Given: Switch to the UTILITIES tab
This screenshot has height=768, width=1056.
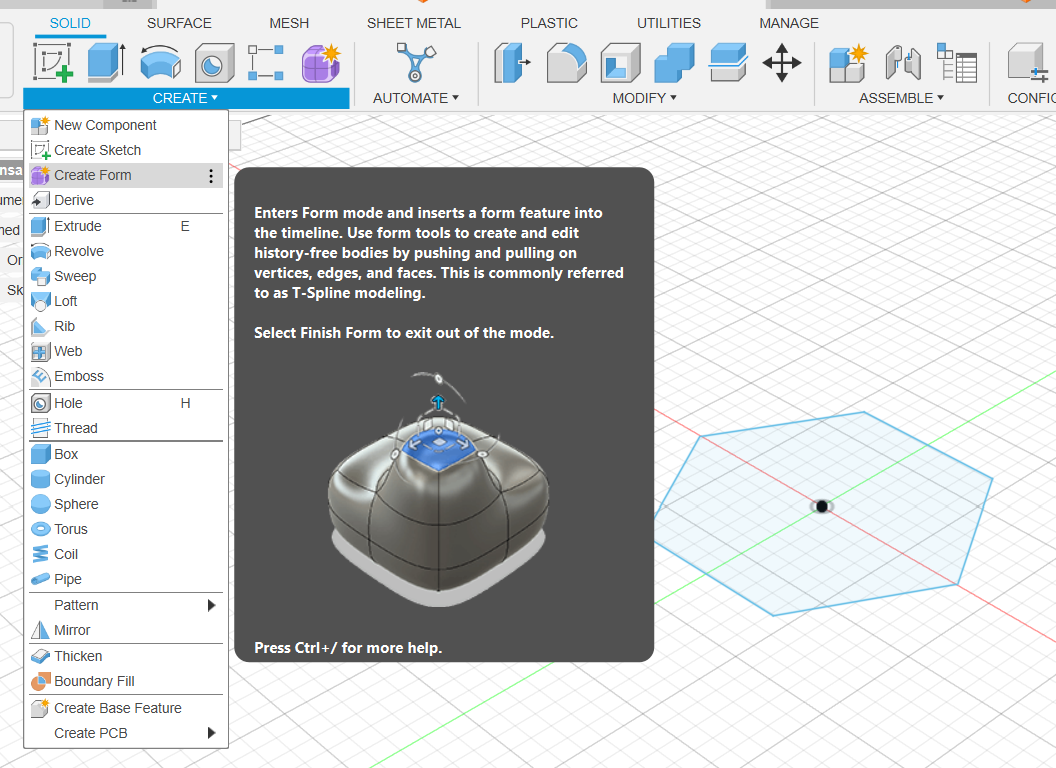Looking at the screenshot, I should (x=669, y=23).
